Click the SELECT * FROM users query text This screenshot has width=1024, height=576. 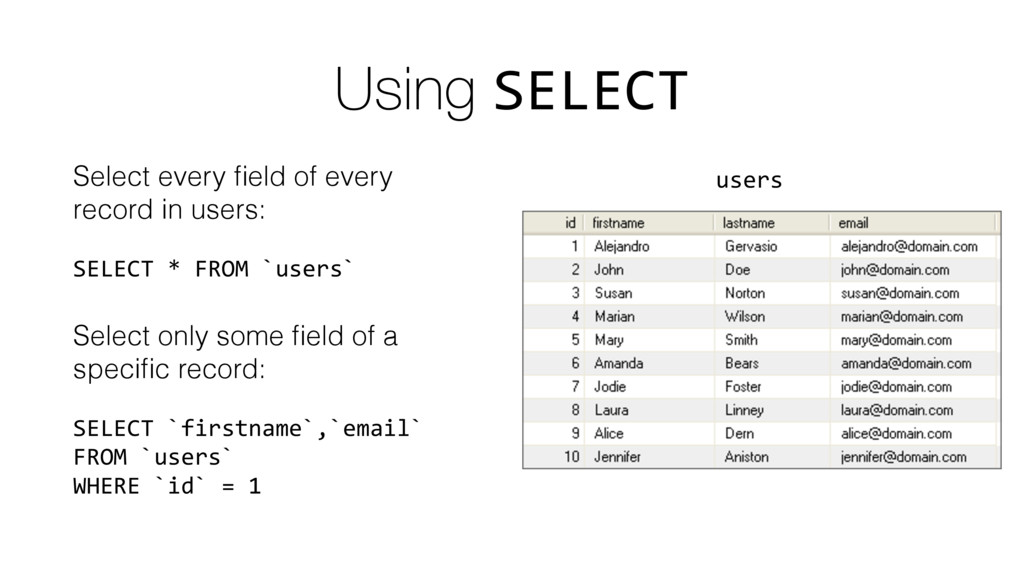click(213, 269)
